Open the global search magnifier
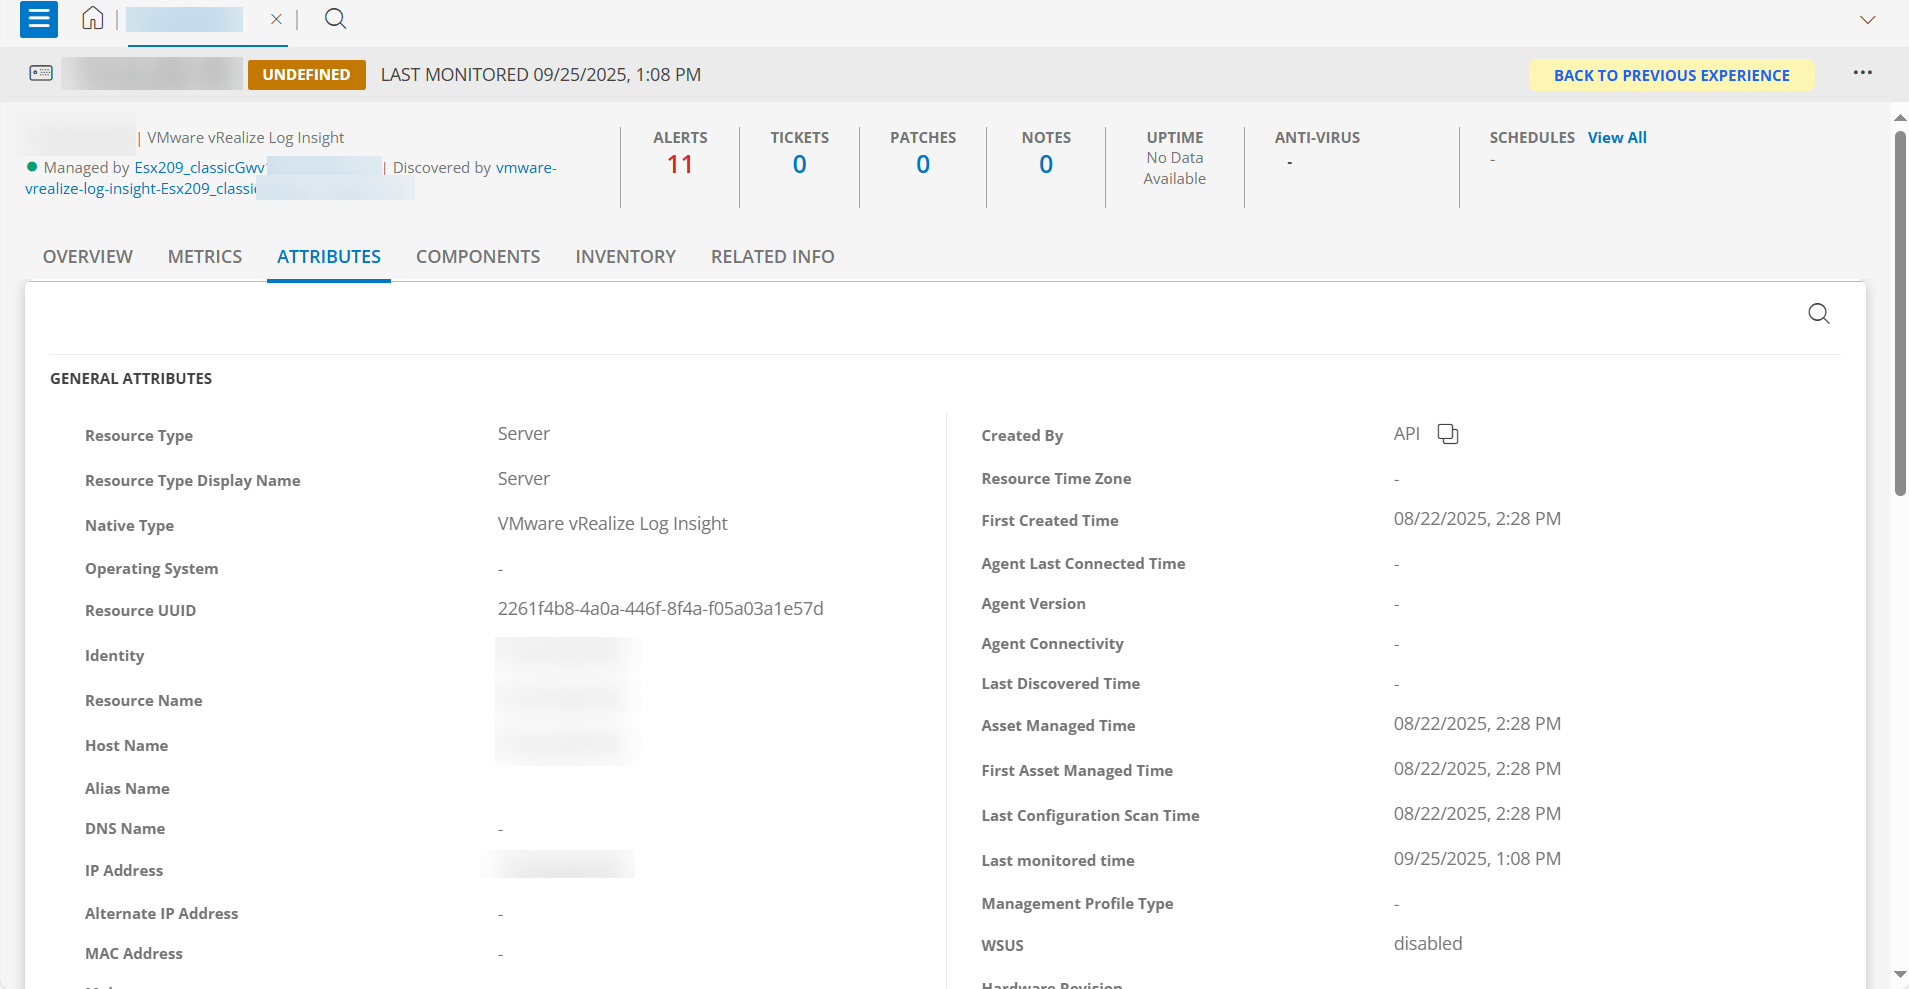Image resolution: width=1909 pixels, height=989 pixels. coord(336,19)
